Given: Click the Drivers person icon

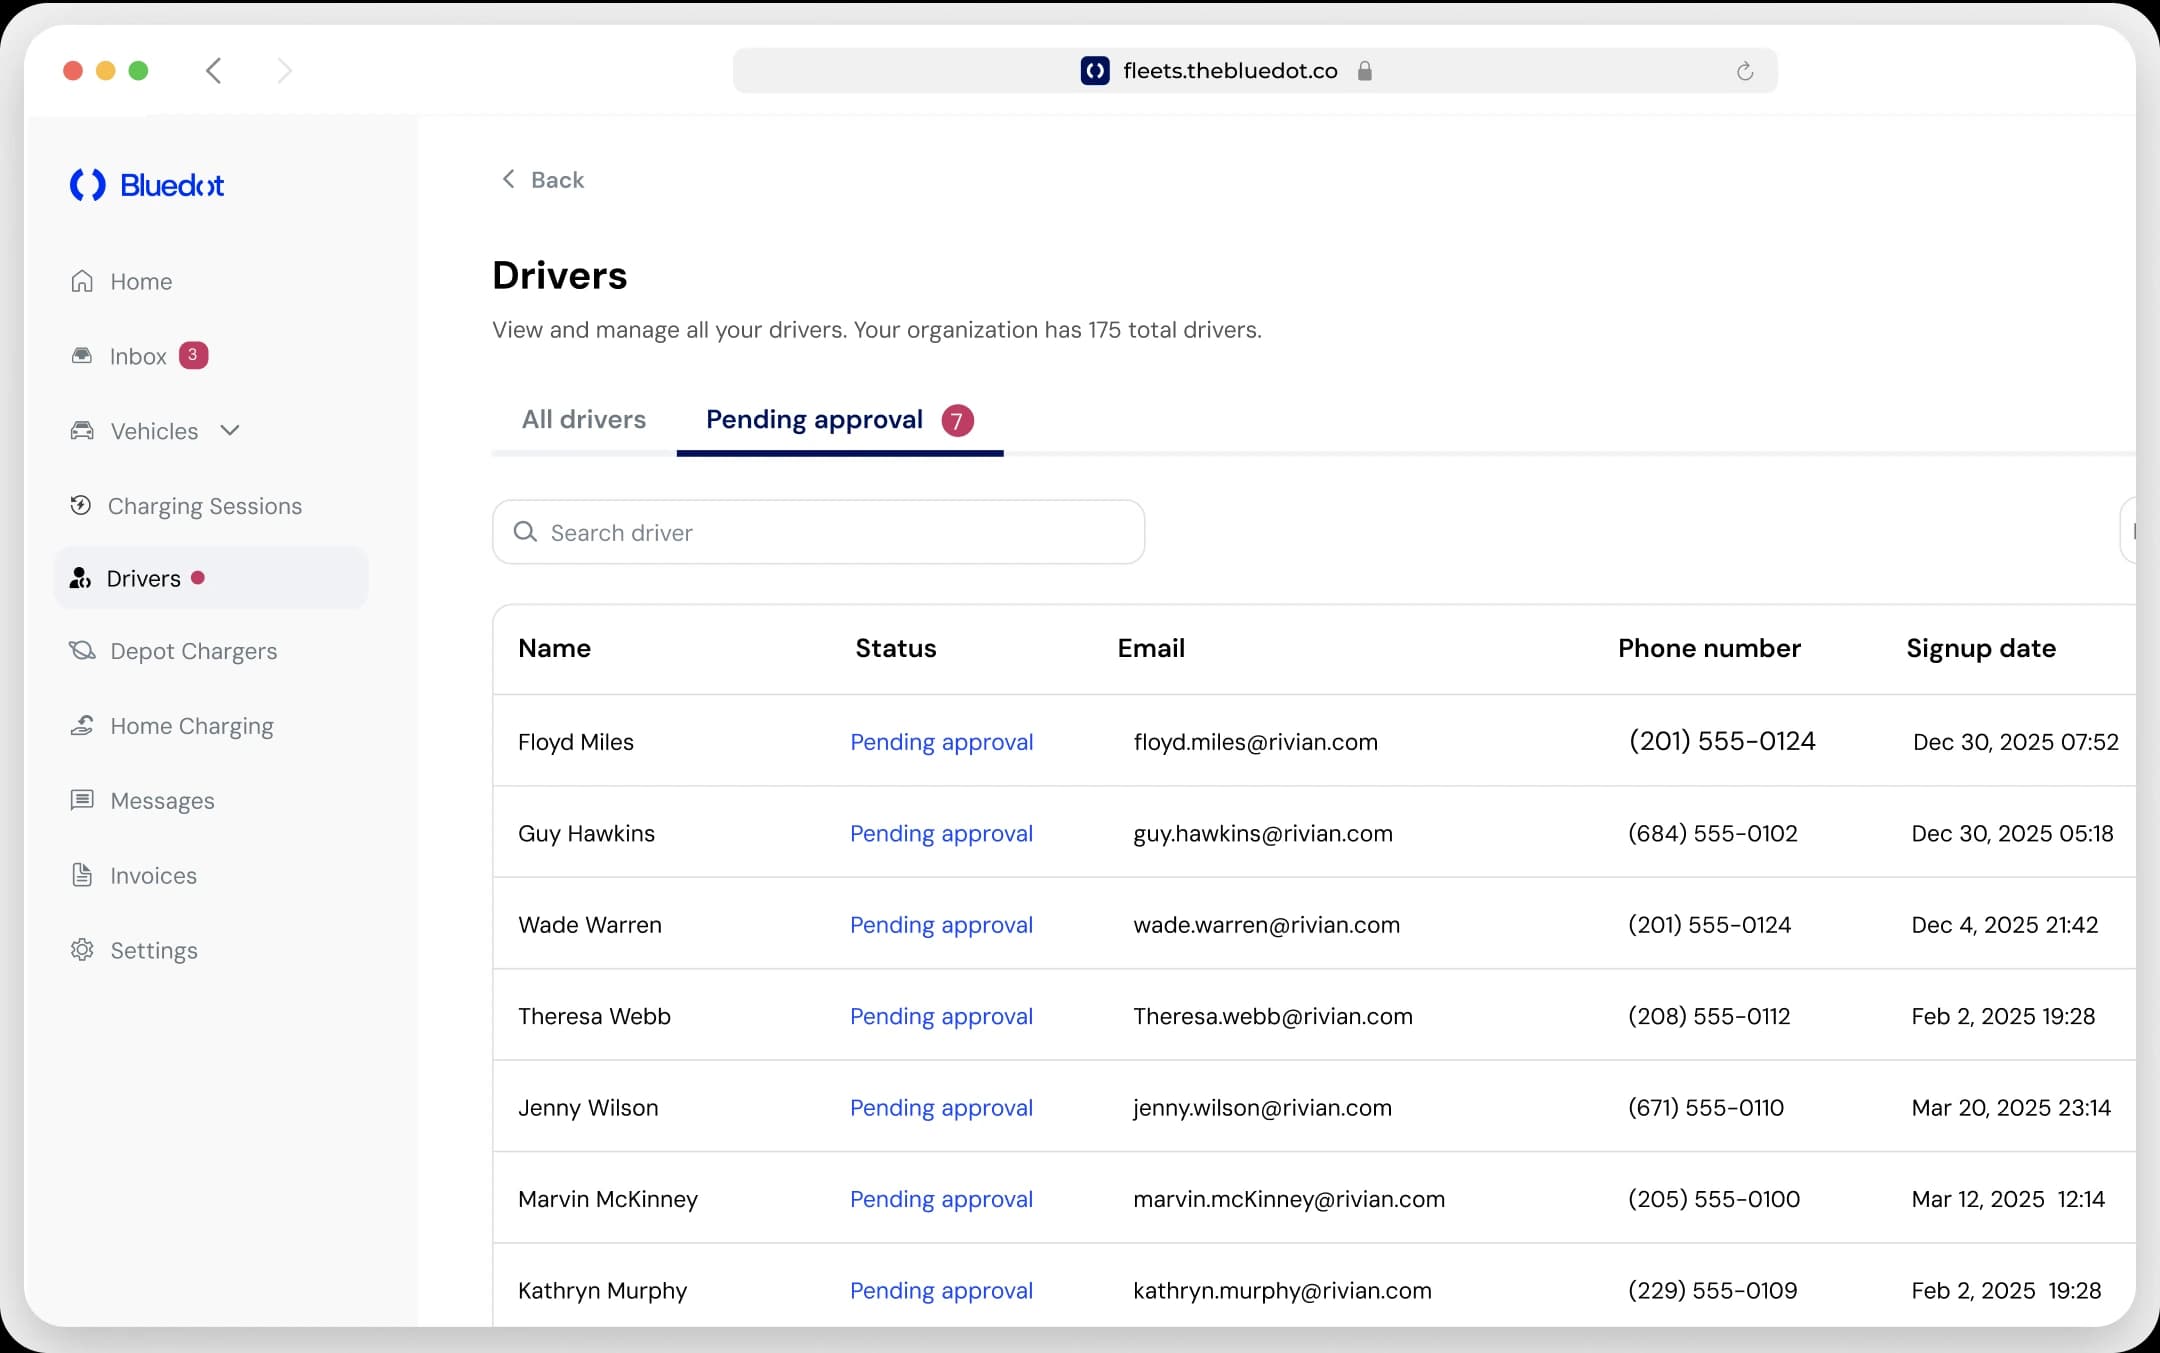Looking at the screenshot, I should point(81,578).
